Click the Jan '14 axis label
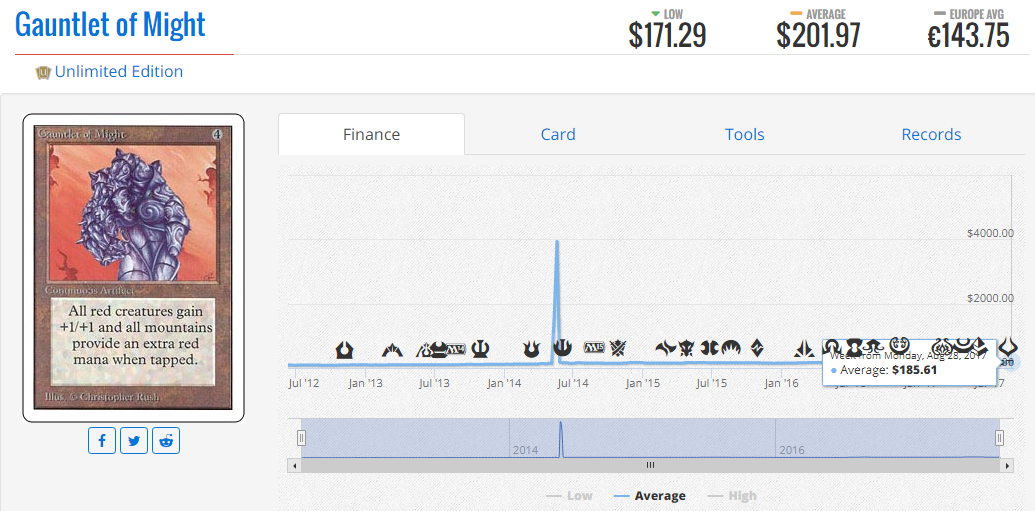 coord(504,382)
